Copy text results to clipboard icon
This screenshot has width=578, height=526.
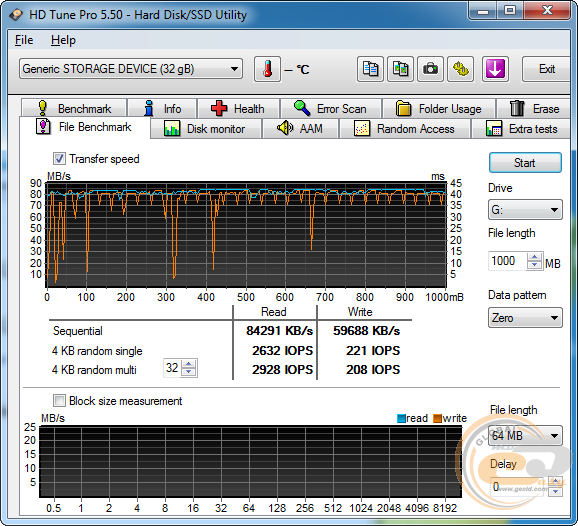point(370,69)
